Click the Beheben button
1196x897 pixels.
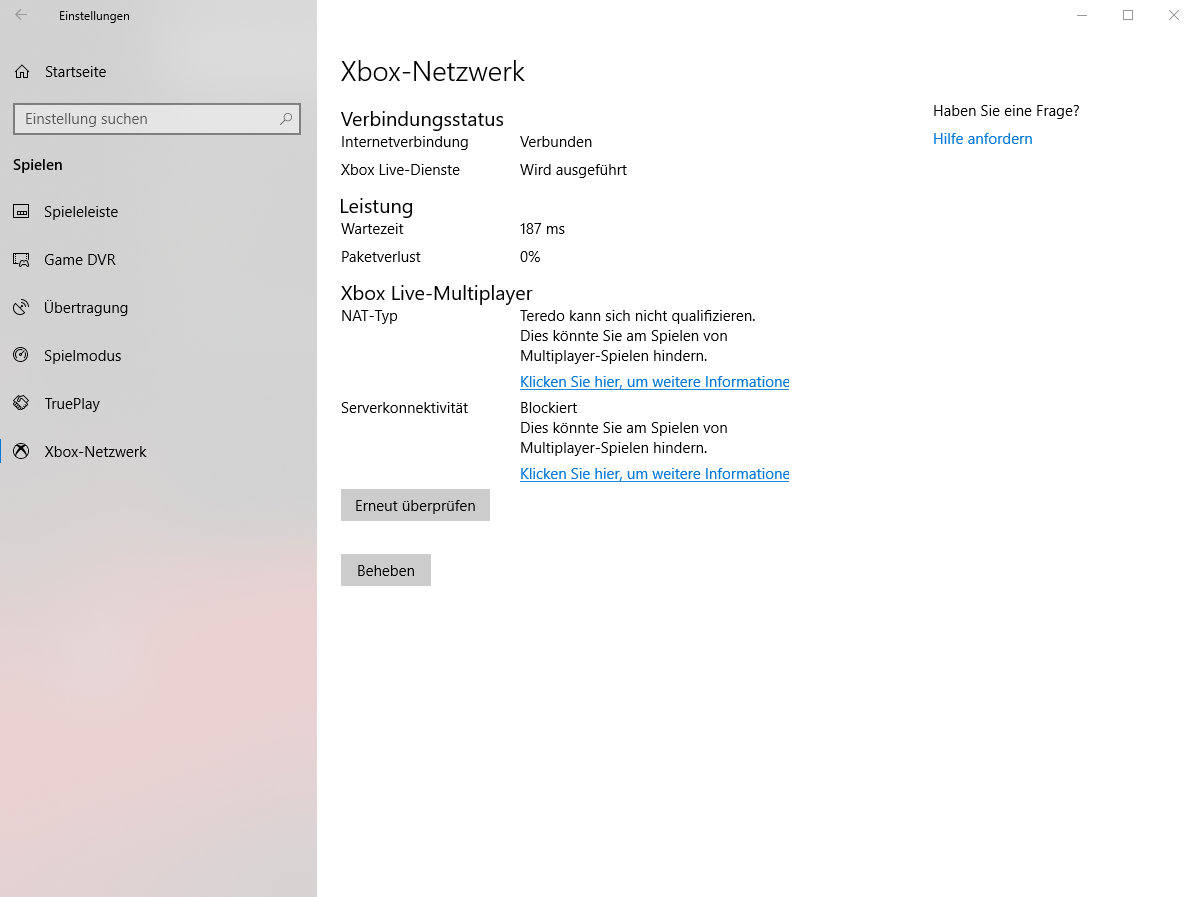(386, 571)
